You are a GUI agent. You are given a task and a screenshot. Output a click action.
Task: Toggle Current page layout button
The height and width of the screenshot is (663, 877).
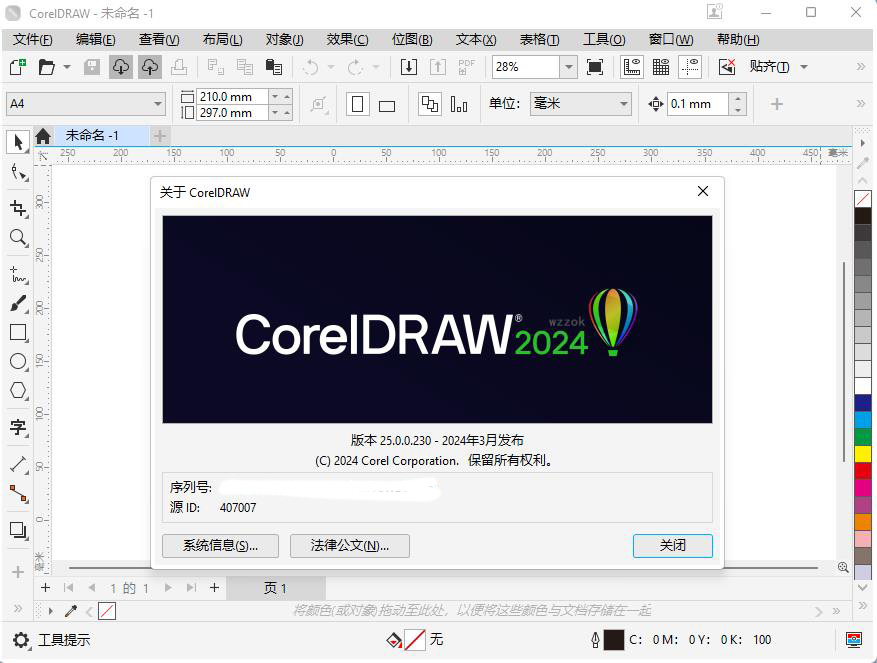[x=459, y=105]
